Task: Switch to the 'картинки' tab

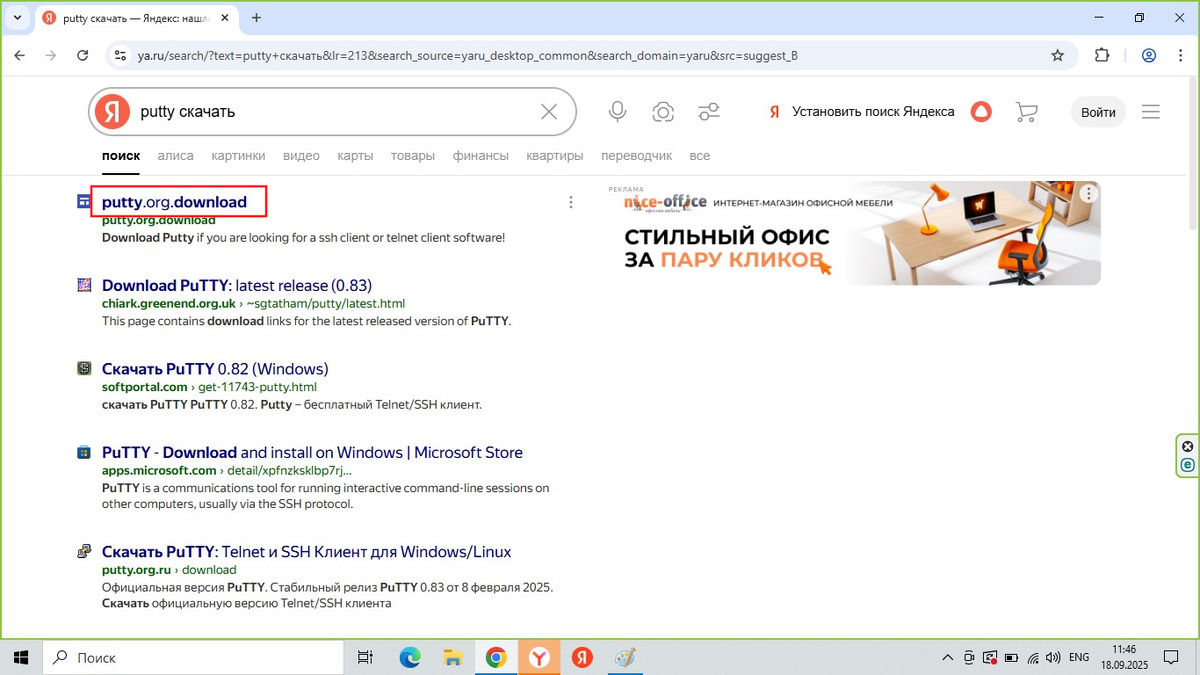Action: tap(238, 156)
